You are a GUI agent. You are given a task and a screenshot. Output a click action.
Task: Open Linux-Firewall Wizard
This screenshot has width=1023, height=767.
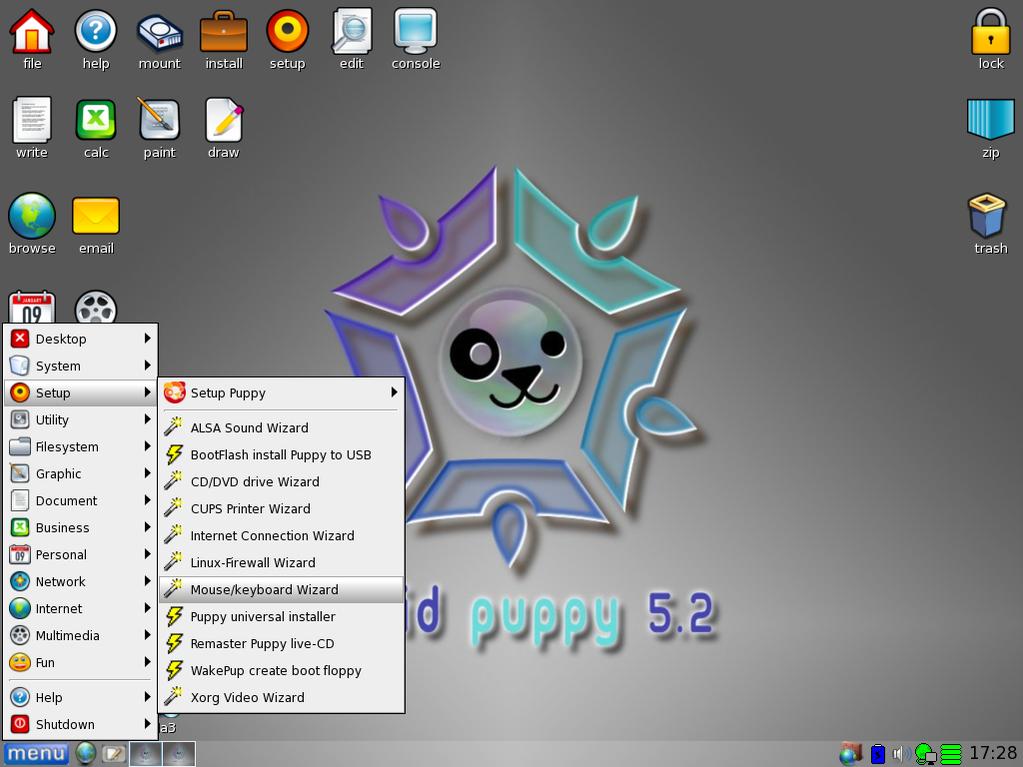pyautogui.click(x=281, y=562)
